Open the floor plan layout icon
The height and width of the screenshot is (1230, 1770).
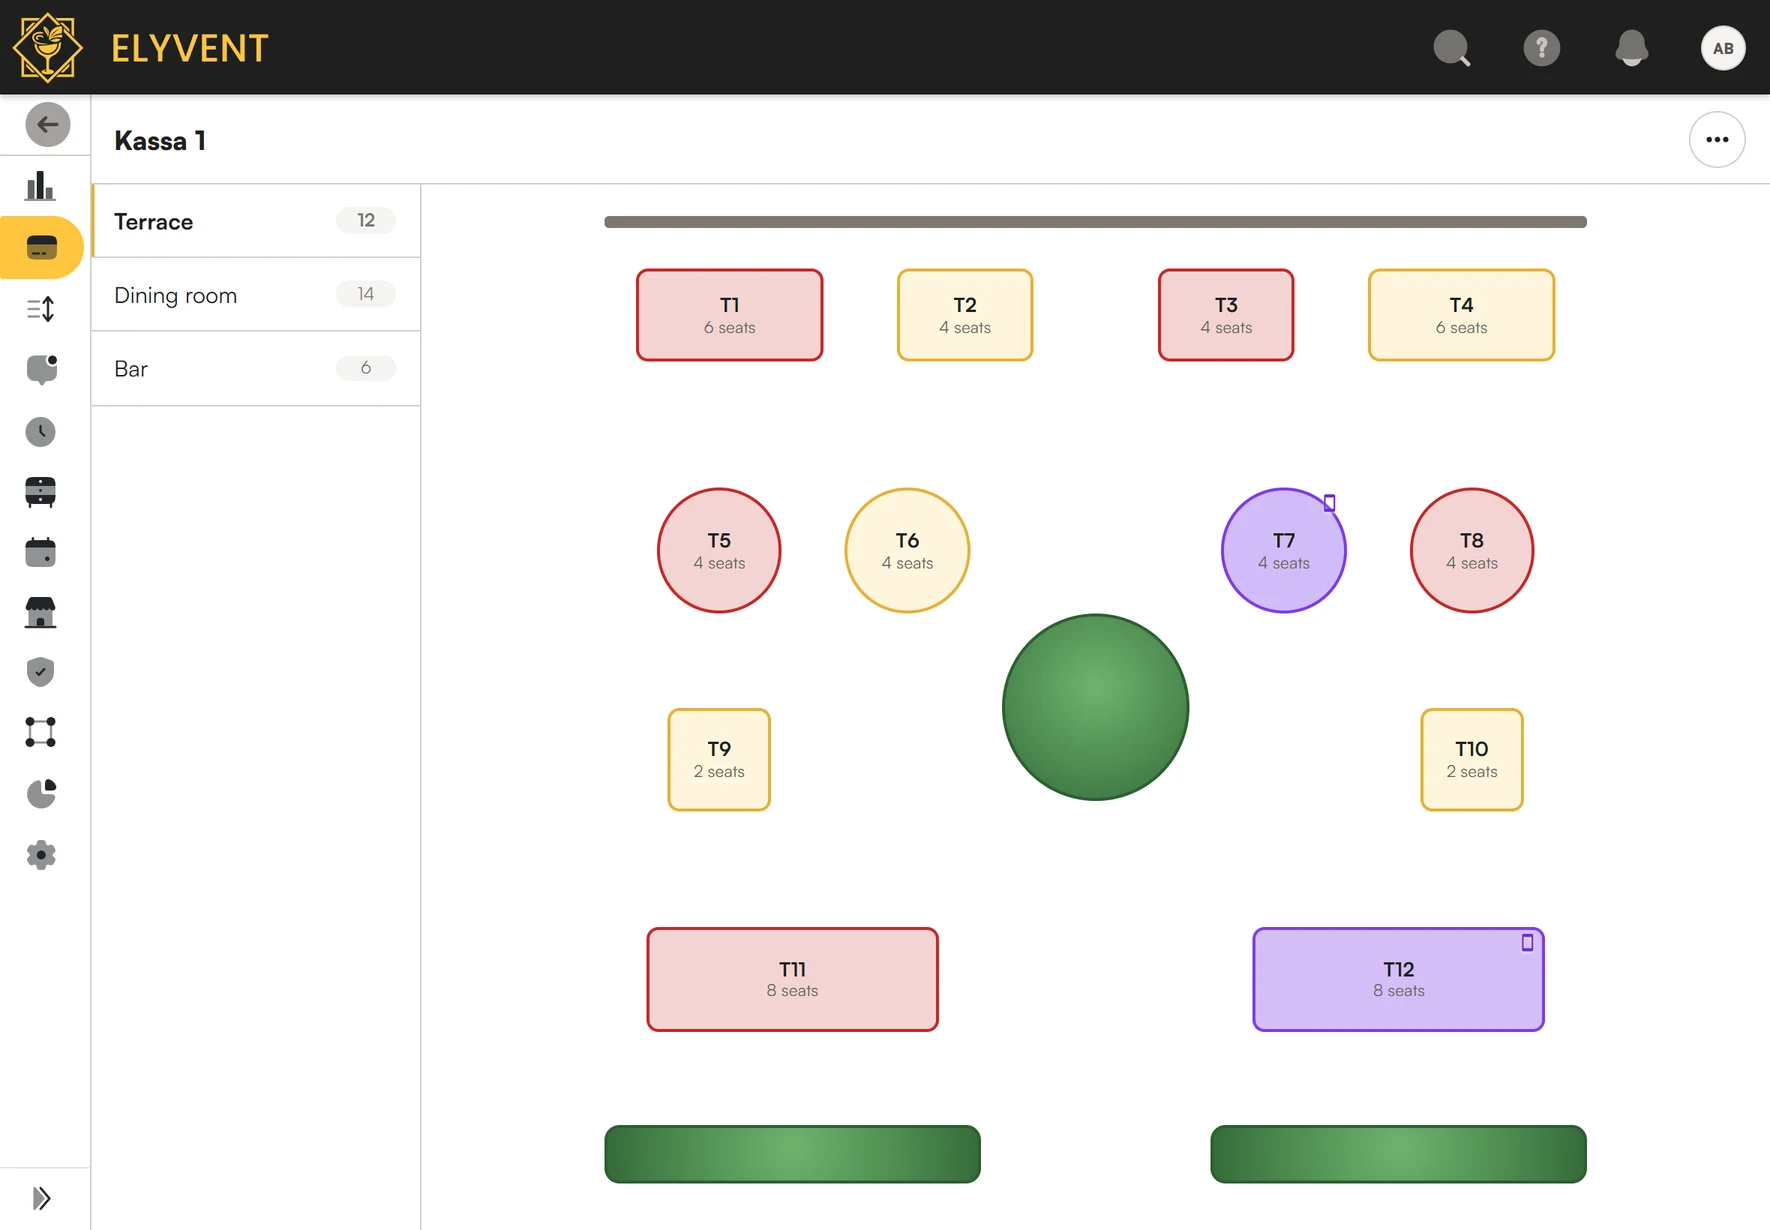(x=40, y=732)
